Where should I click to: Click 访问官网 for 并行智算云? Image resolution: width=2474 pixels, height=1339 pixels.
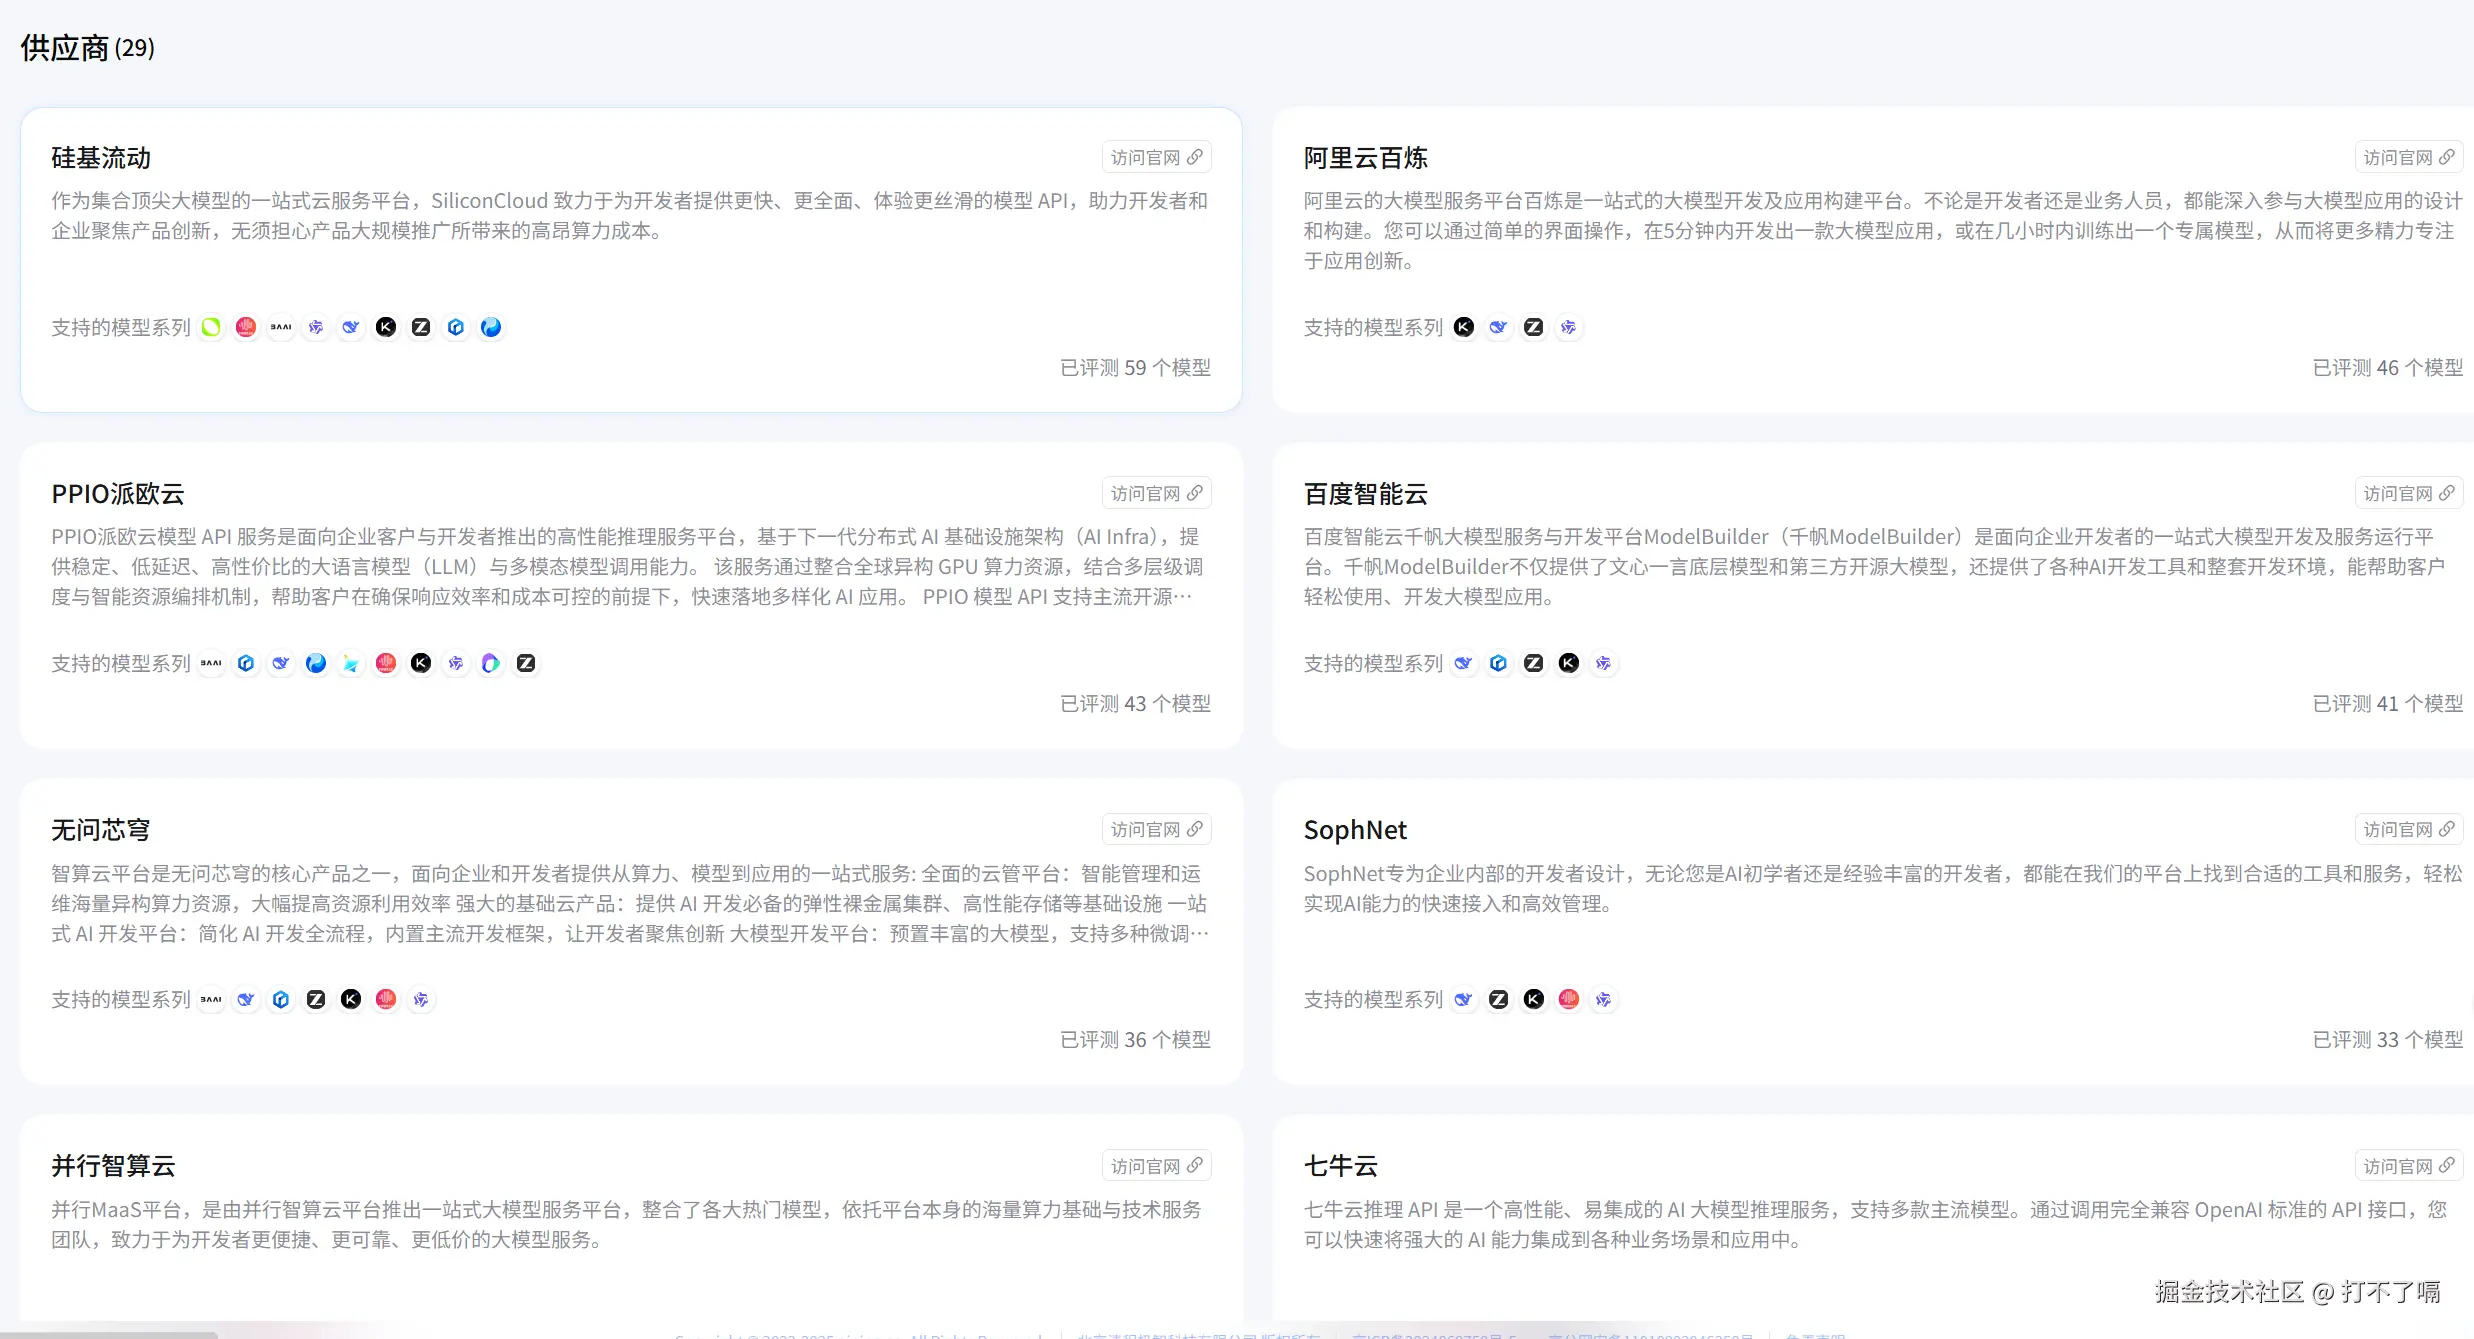click(x=1156, y=1166)
